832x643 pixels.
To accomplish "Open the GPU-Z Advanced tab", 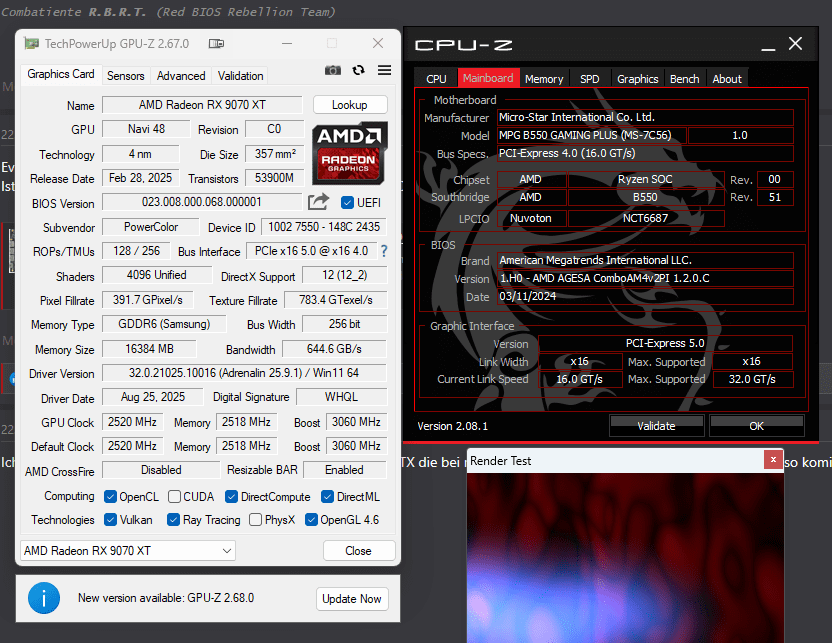I will click(181, 76).
